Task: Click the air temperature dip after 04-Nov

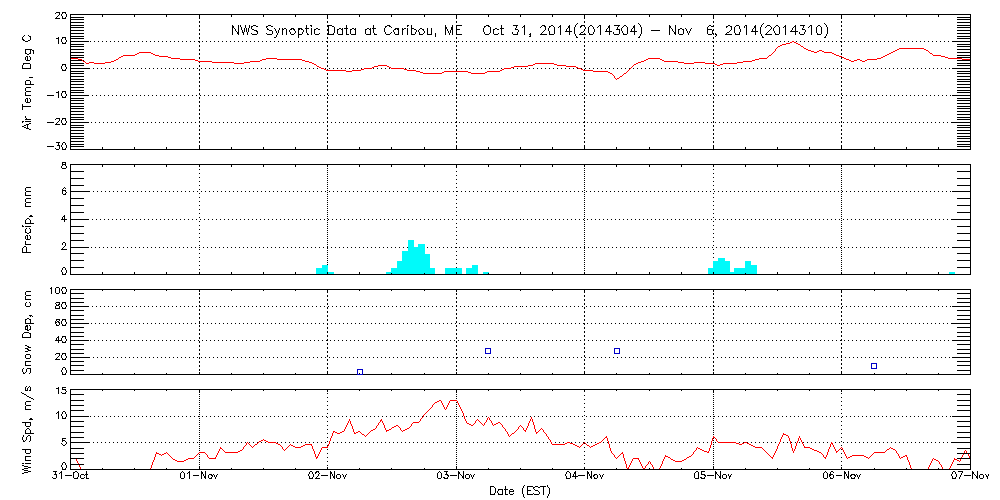Action: point(616,78)
